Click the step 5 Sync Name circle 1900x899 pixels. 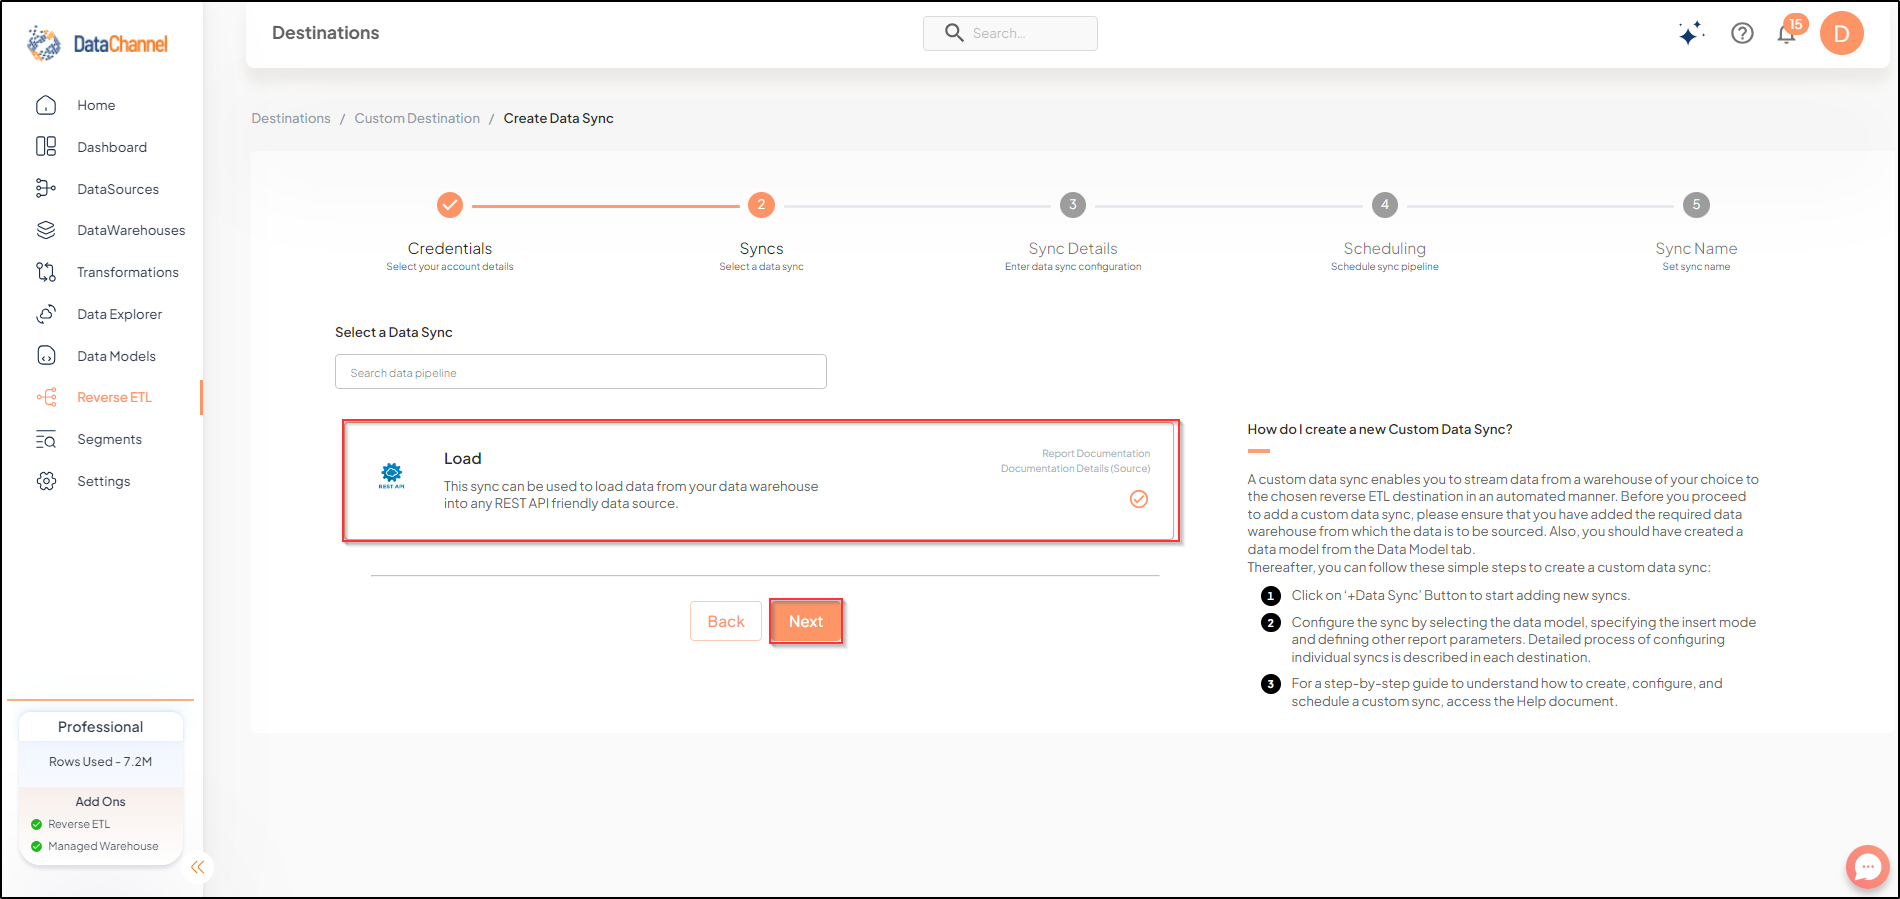pyautogui.click(x=1696, y=205)
